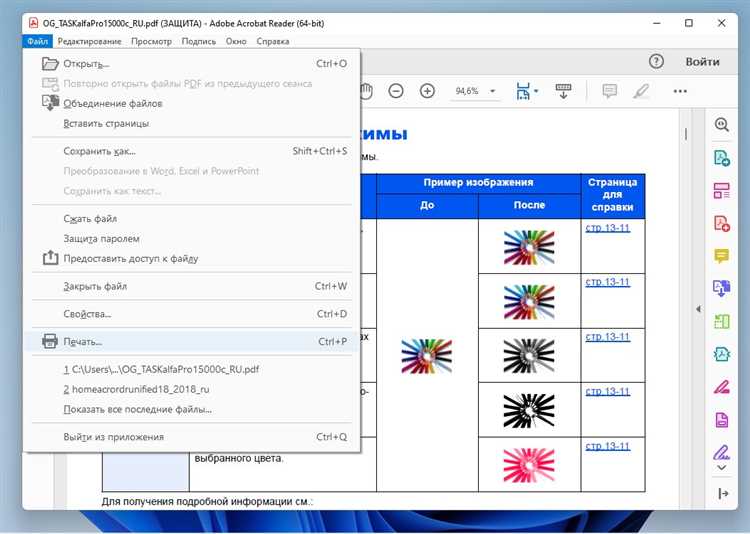Select the hand pan tool
Image resolution: width=750 pixels, height=534 pixels.
click(x=367, y=91)
